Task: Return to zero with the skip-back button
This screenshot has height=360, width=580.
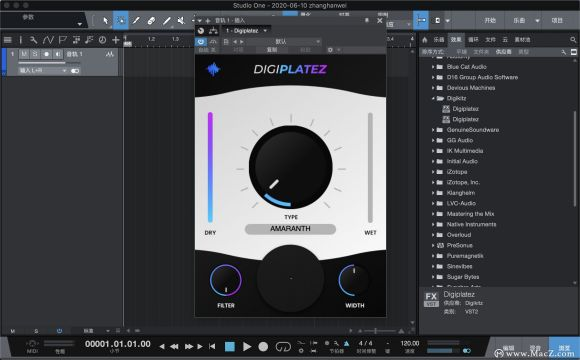Action: click(212, 347)
